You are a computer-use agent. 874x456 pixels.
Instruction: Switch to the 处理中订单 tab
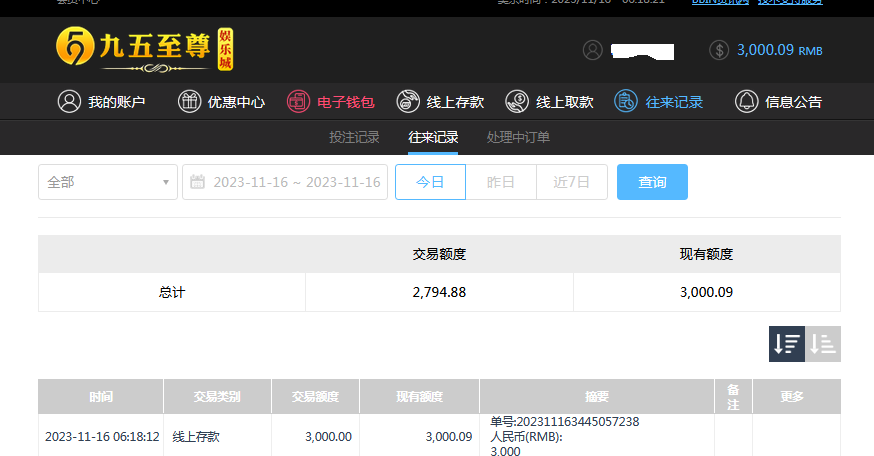[518, 137]
